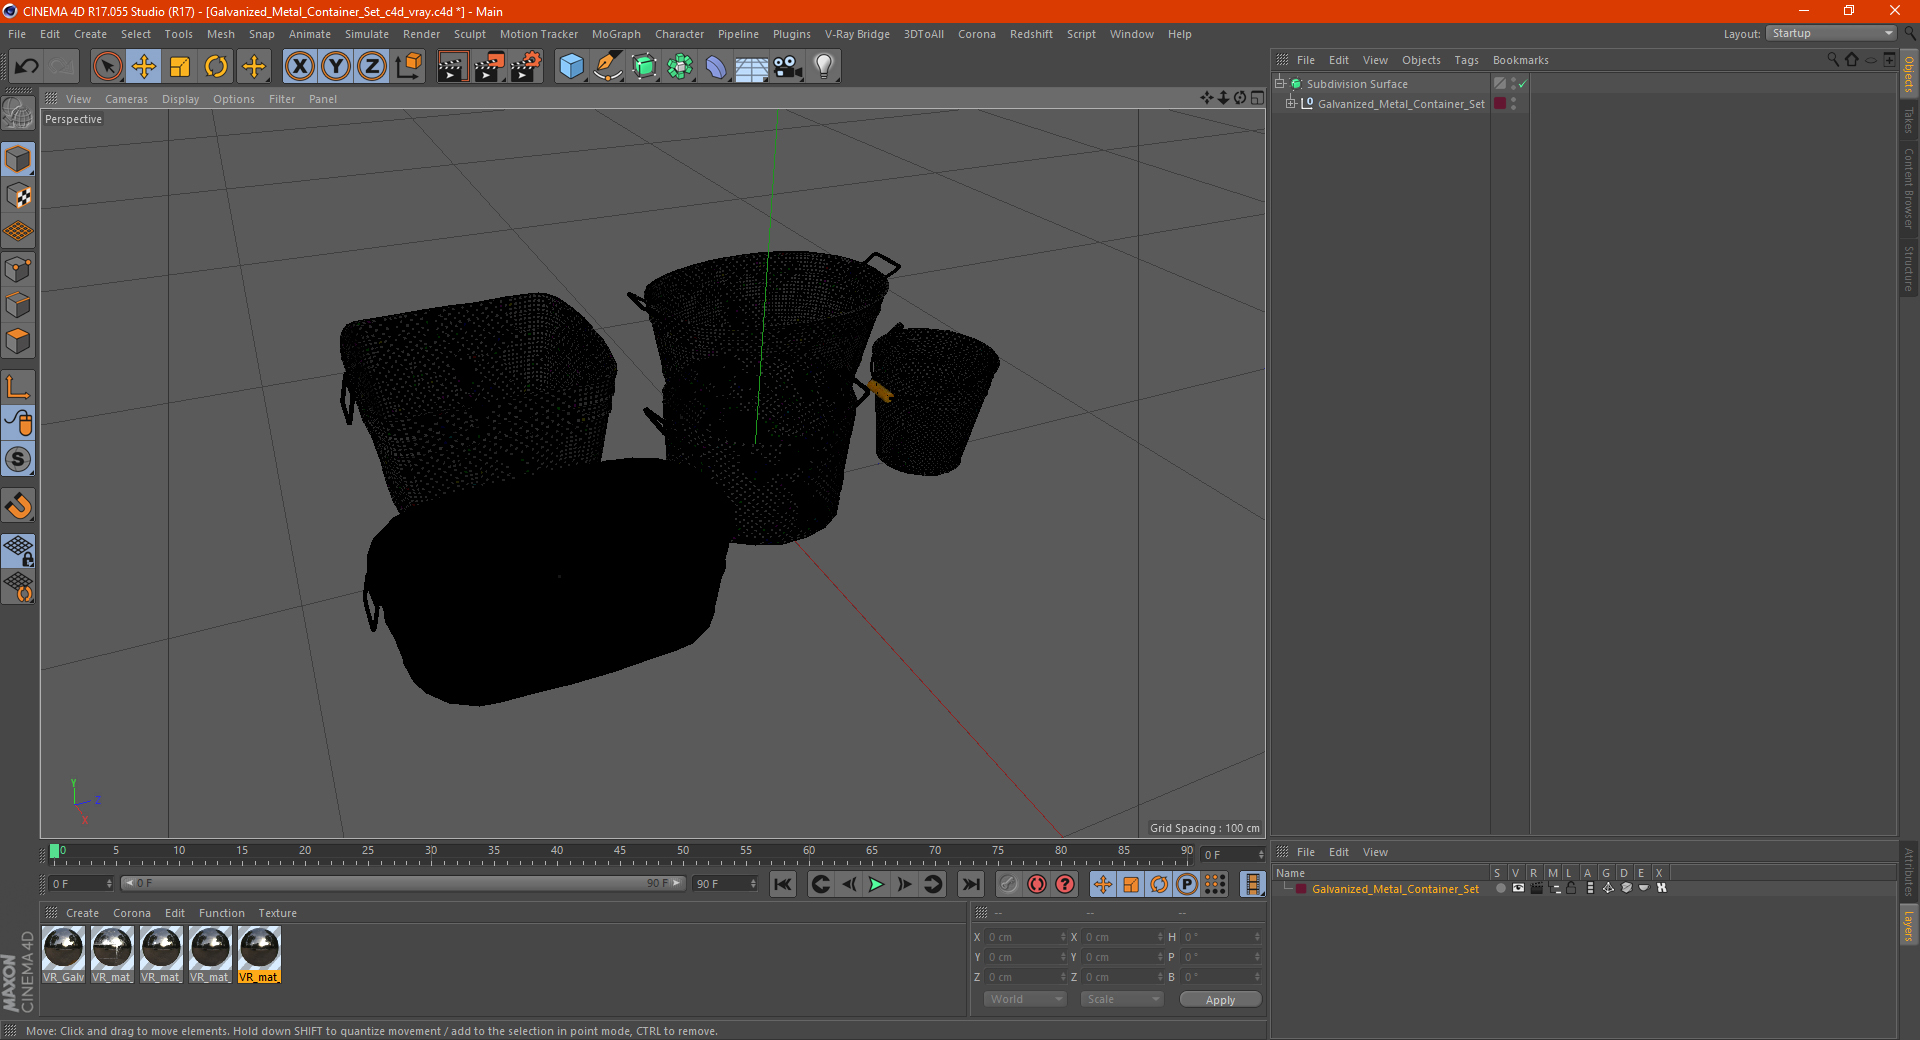This screenshot has height=1040, width=1920.
Task: Click Render View clapperboard icon
Action: (452, 67)
